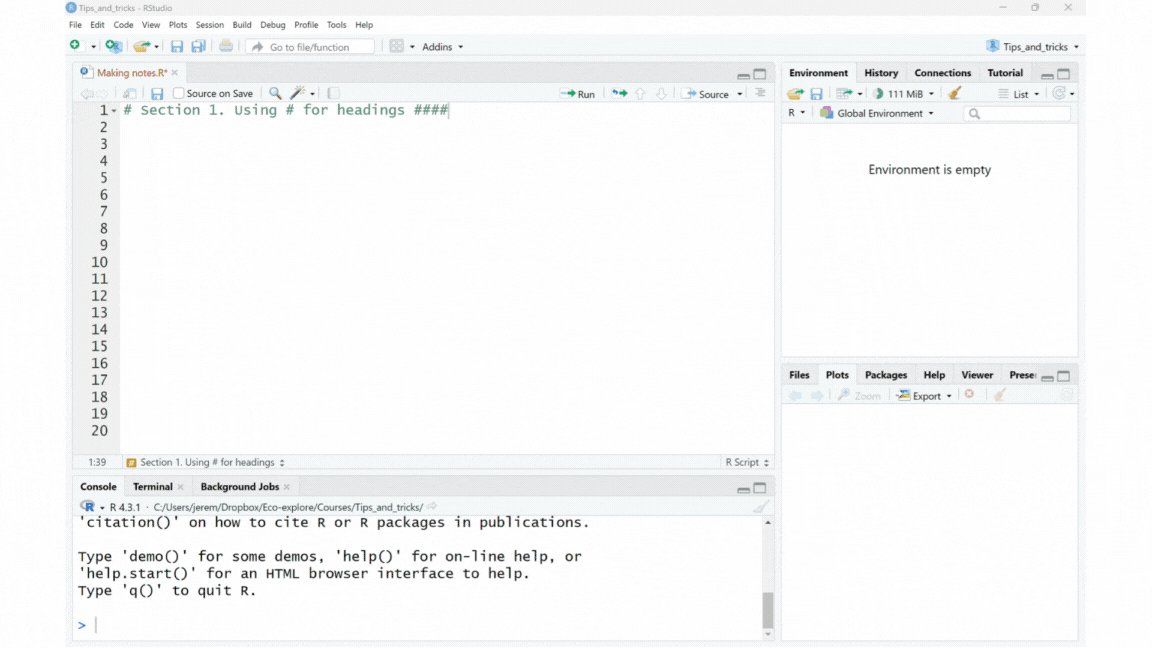
Task: Click the code tools magic wand
Action: coord(298,93)
